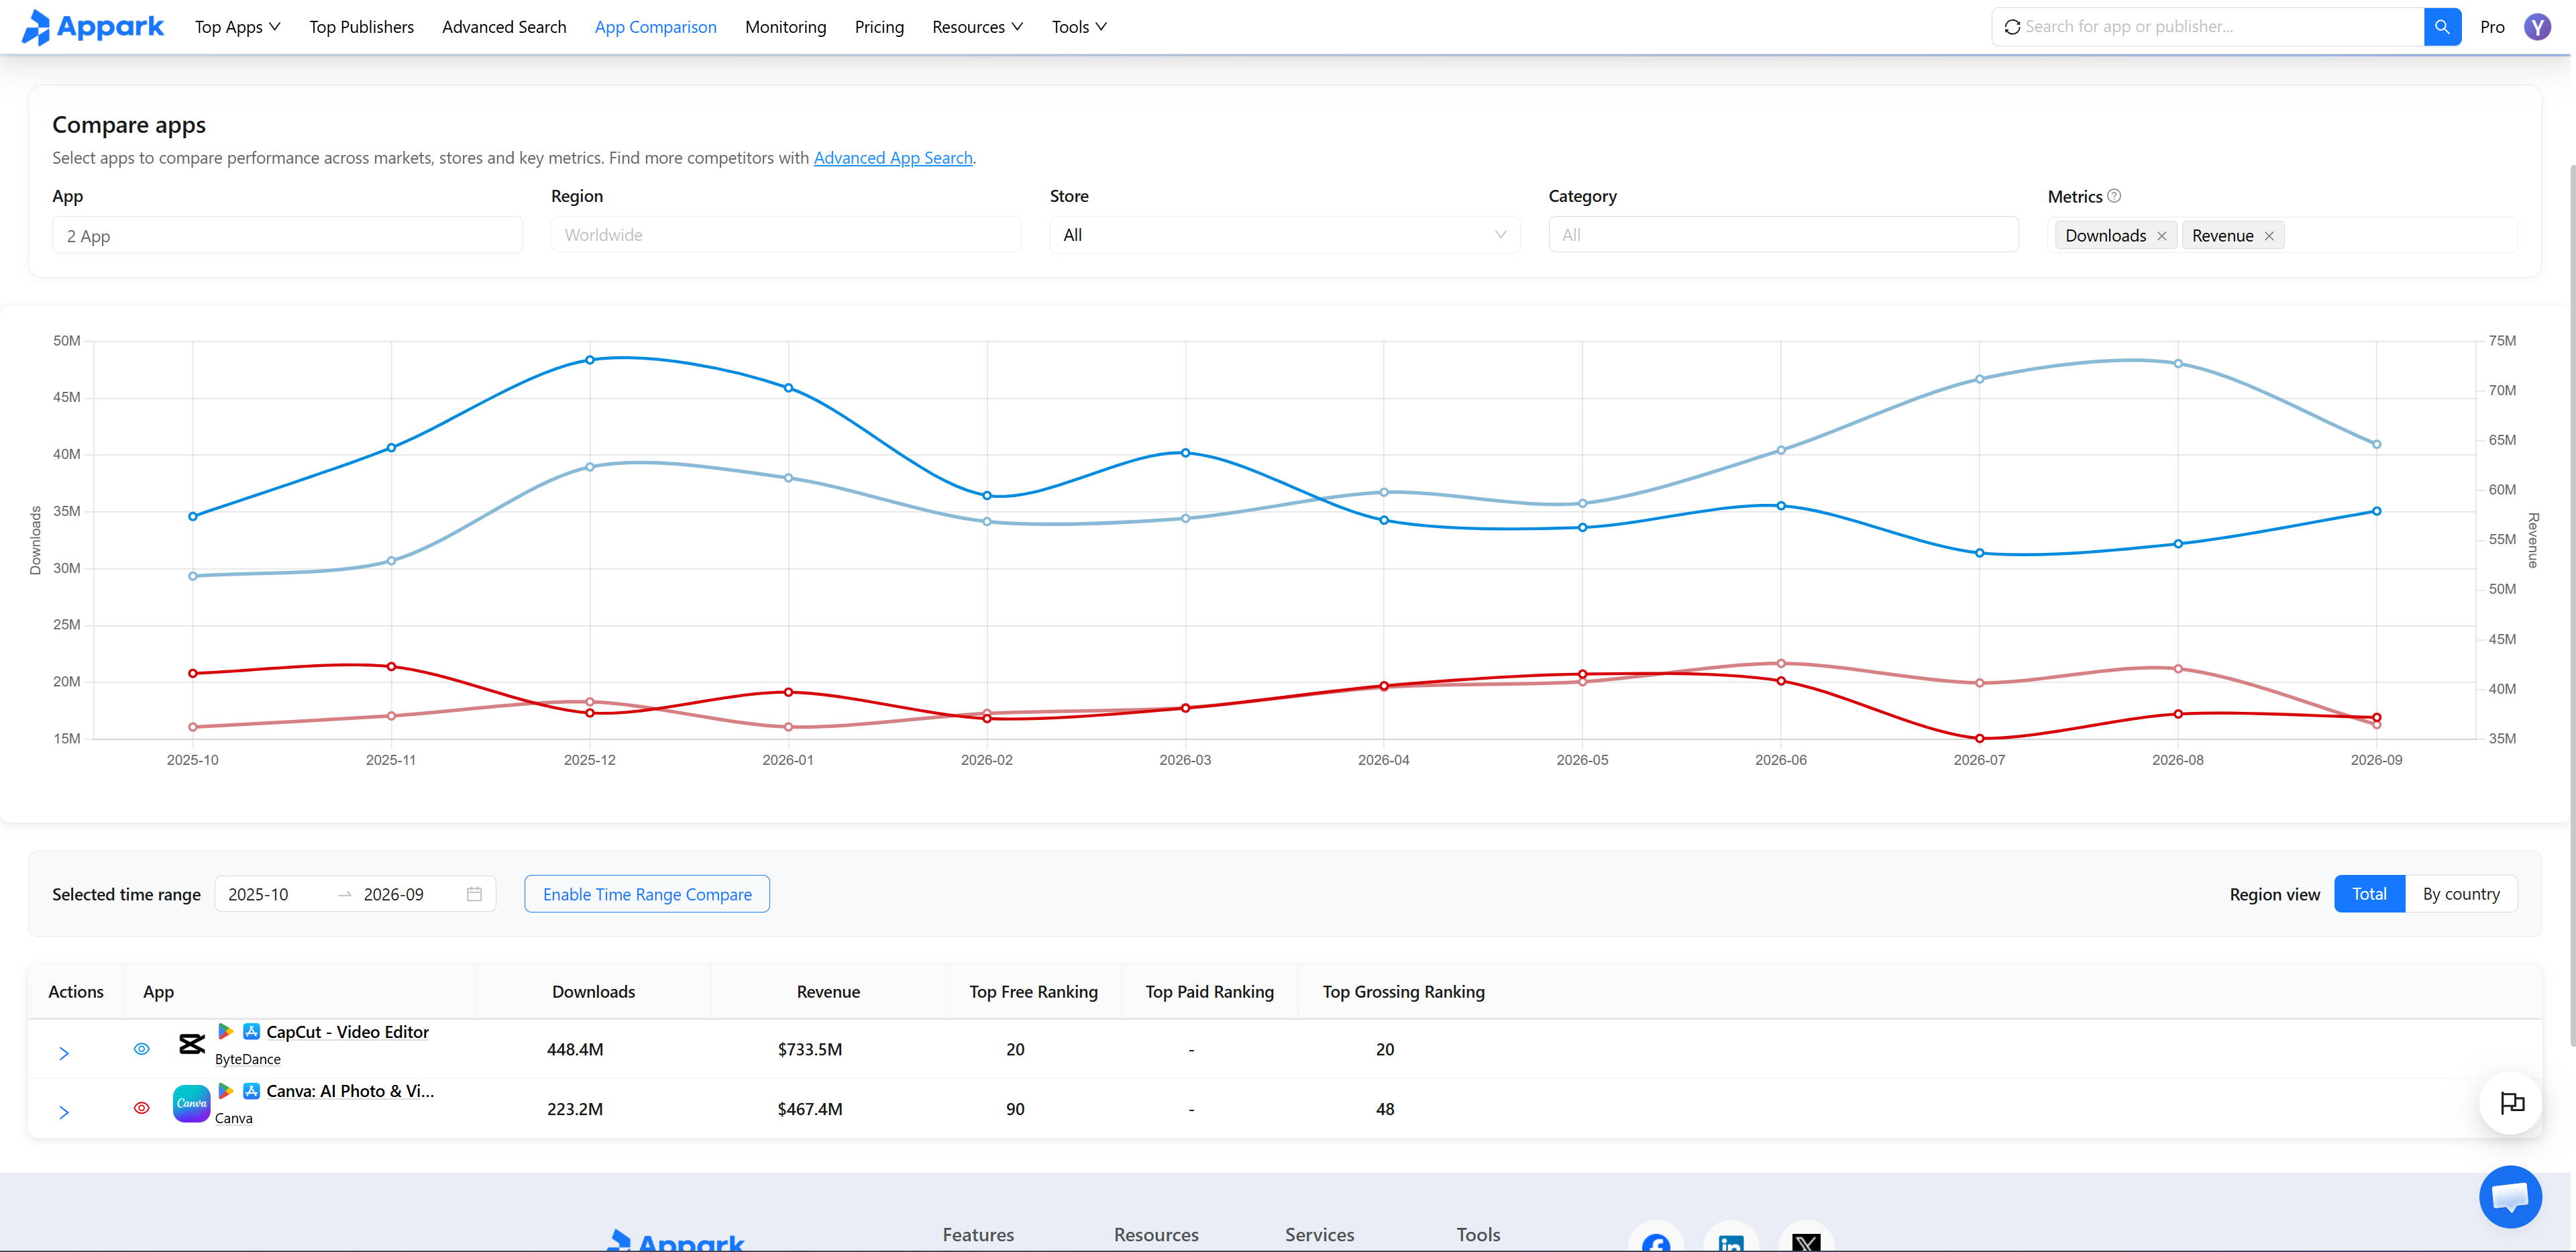Click the Metrics help question icon

click(x=2113, y=196)
